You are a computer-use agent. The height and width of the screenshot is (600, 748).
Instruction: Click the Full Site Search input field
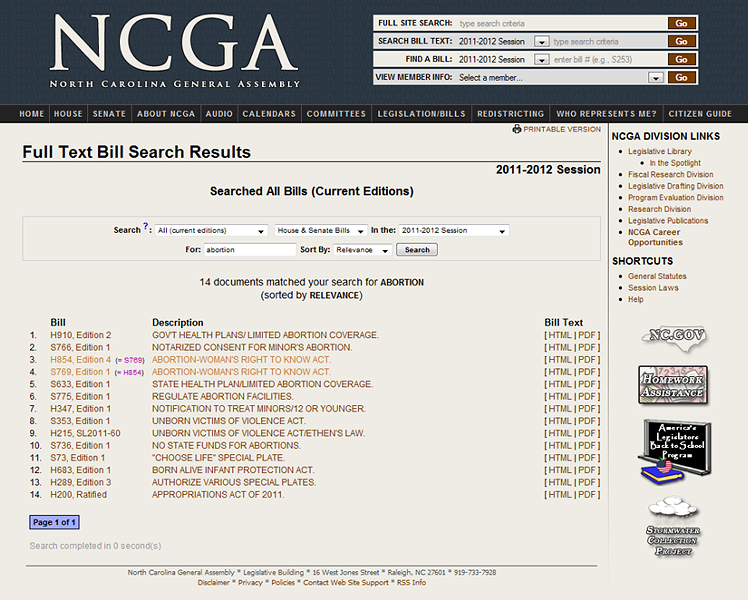pos(561,23)
